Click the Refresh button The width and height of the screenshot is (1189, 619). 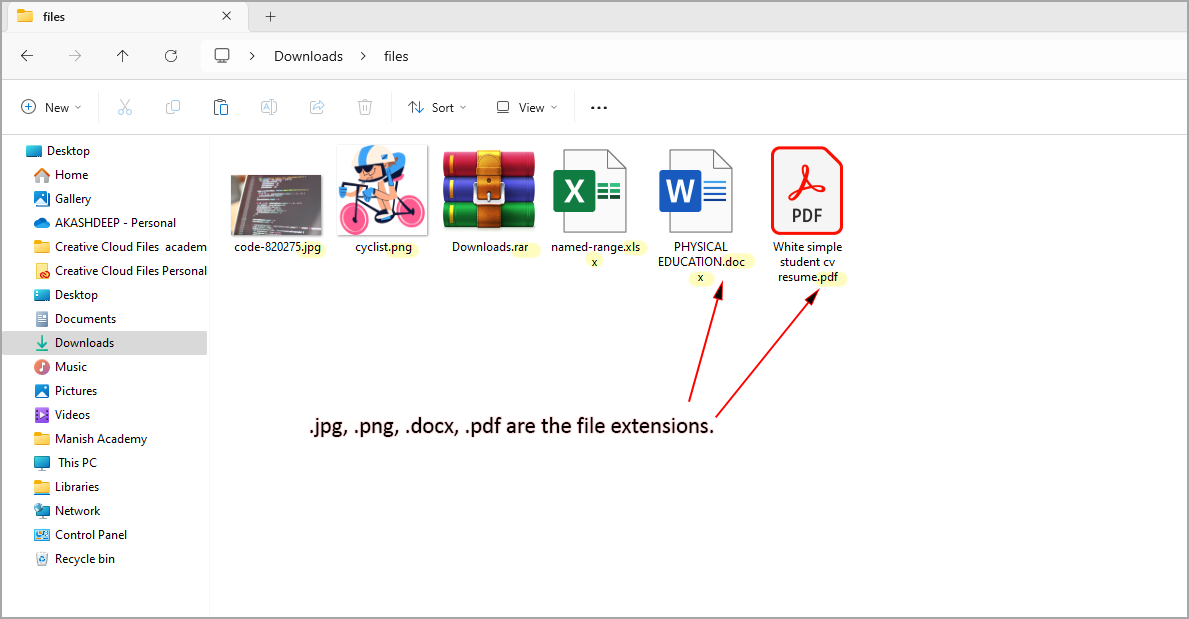(x=171, y=56)
